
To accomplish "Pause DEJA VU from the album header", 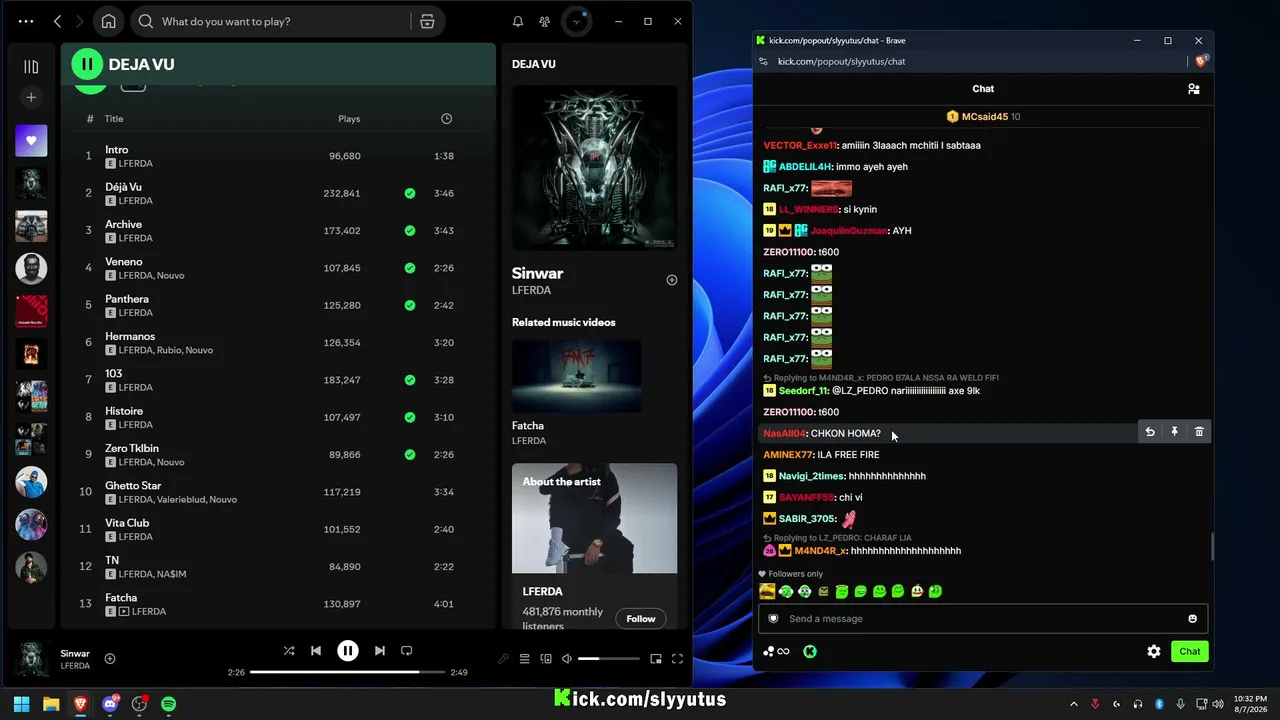I will (87, 64).
